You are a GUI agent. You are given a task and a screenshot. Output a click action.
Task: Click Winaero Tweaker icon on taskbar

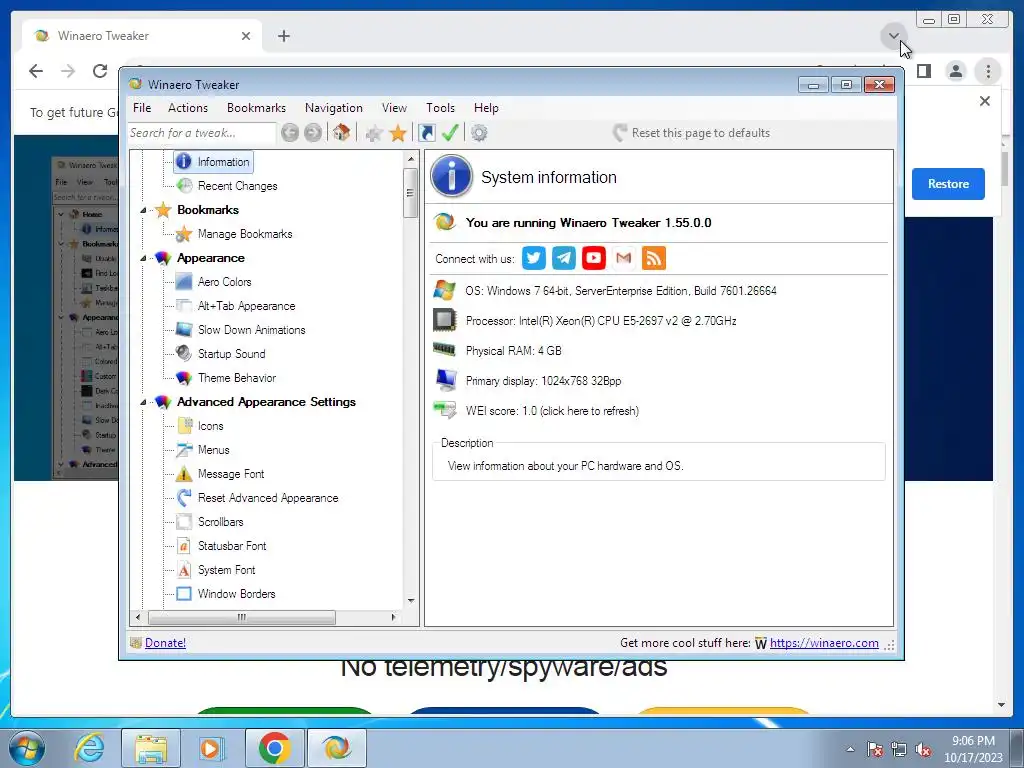click(336, 748)
